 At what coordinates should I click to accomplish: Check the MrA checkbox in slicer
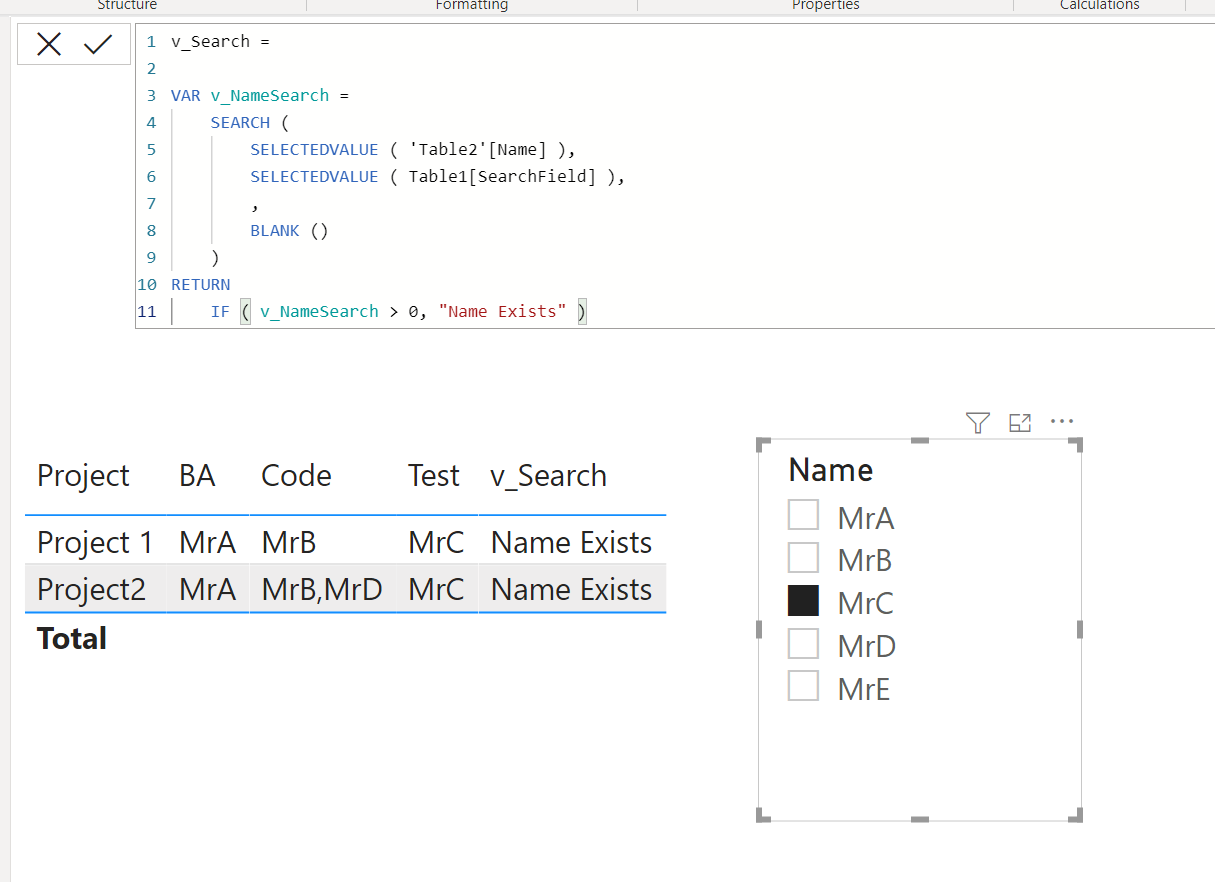(804, 515)
